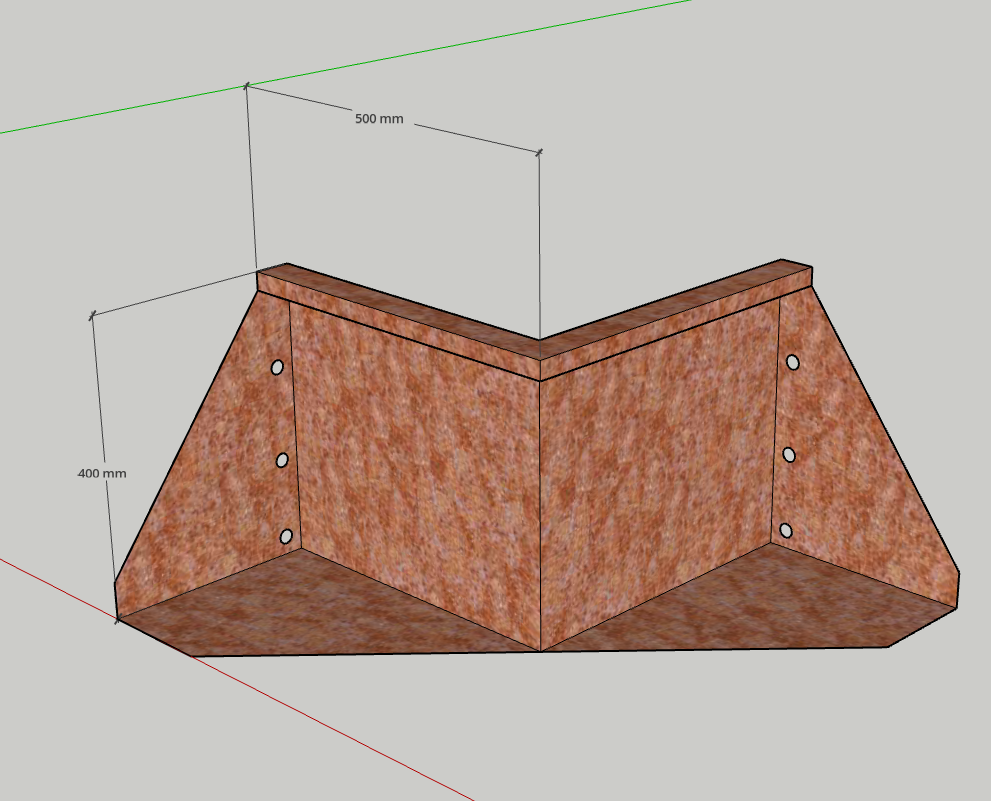This screenshot has width=991, height=801.
Task: Select the middle hole on left panel
Action: (280, 461)
